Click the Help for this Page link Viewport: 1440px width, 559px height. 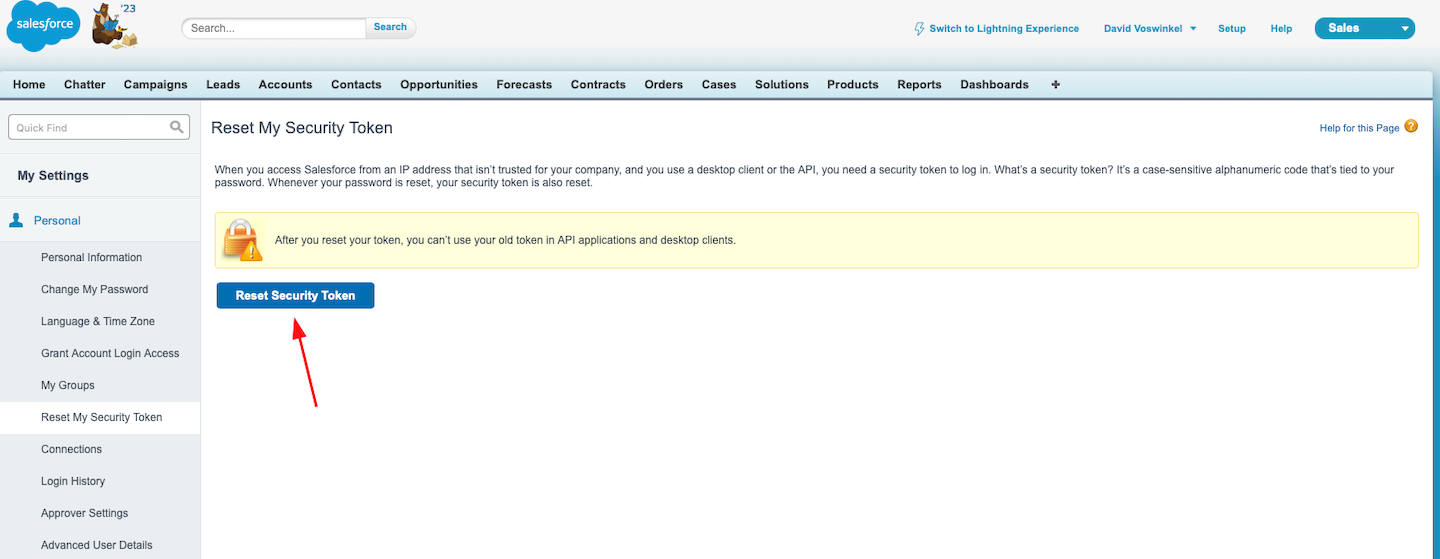1359,128
